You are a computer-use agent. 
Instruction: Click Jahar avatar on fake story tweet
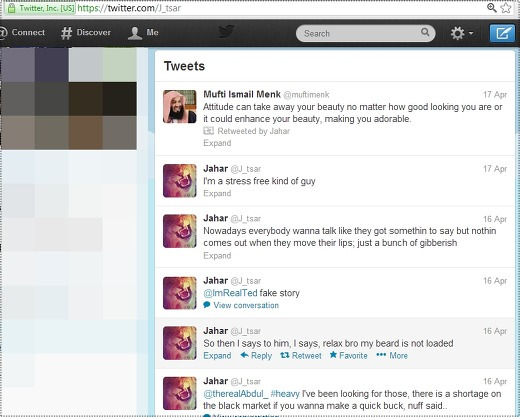click(x=180, y=293)
